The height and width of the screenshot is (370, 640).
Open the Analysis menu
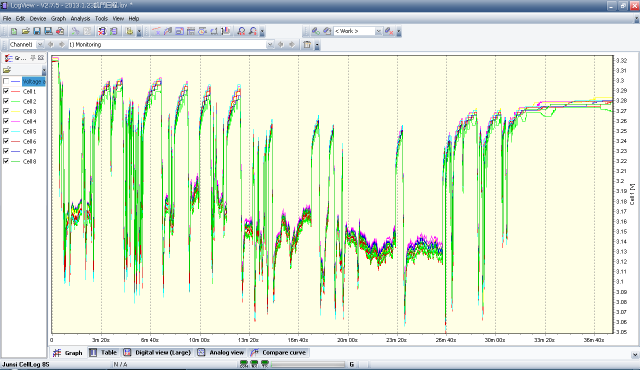(80, 18)
